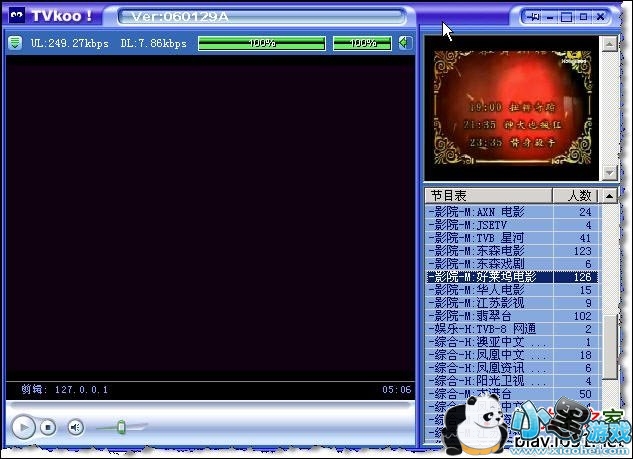Select channel 影院-M:AXN 电影
Screen dimensions: 633x459
click(x=513, y=212)
